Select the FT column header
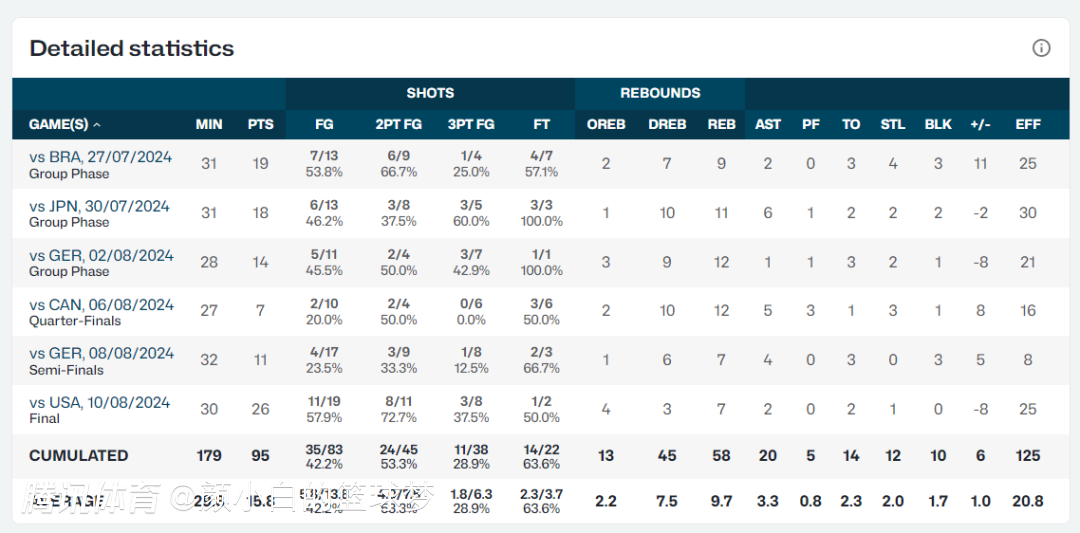1080x533 pixels. coord(541,125)
